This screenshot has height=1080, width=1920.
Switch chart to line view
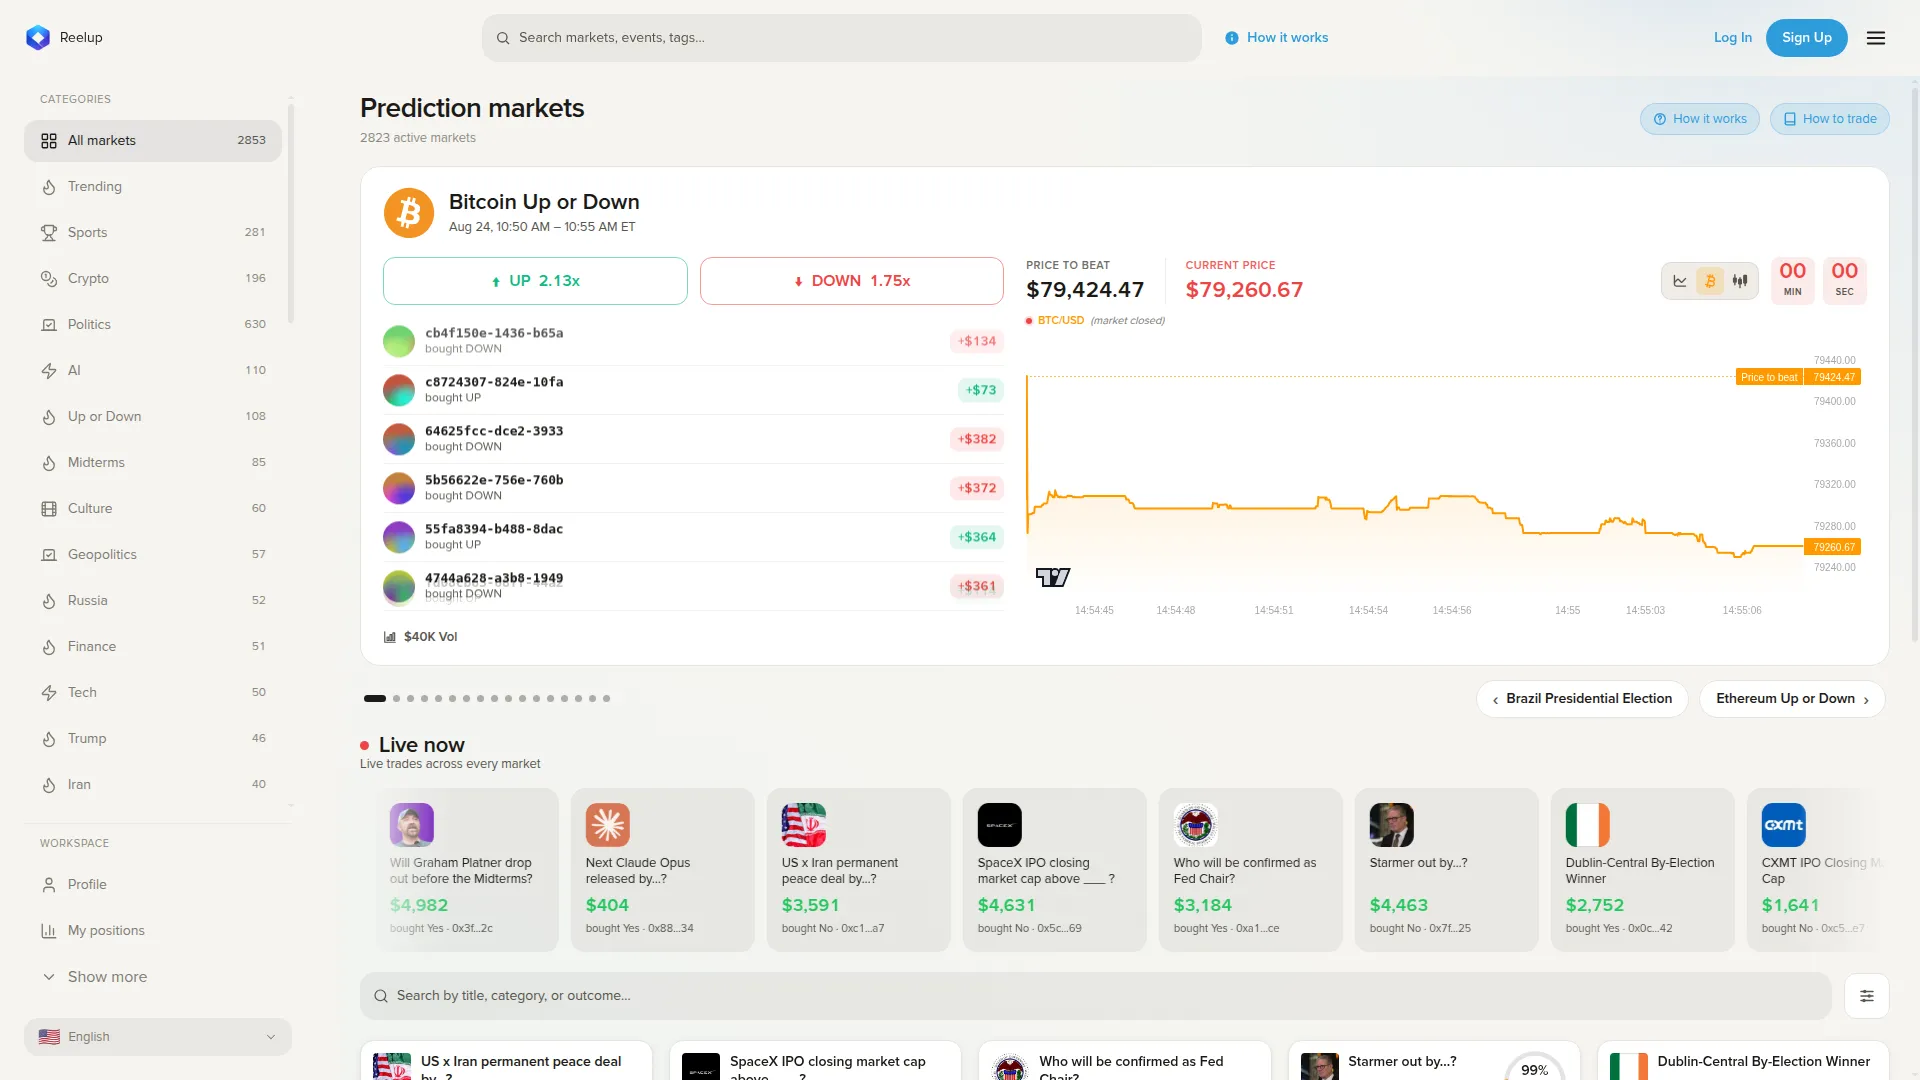pyautogui.click(x=1680, y=281)
